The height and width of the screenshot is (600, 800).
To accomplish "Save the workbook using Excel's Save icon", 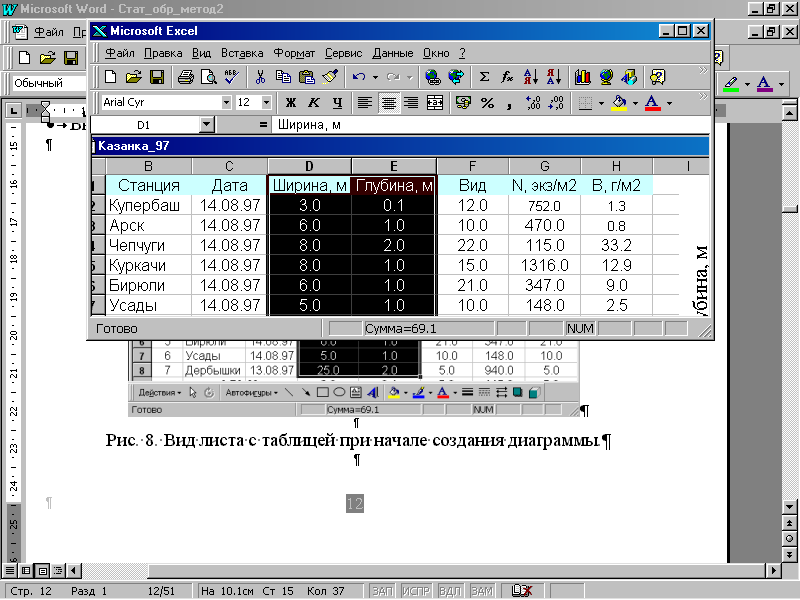I will [157, 77].
